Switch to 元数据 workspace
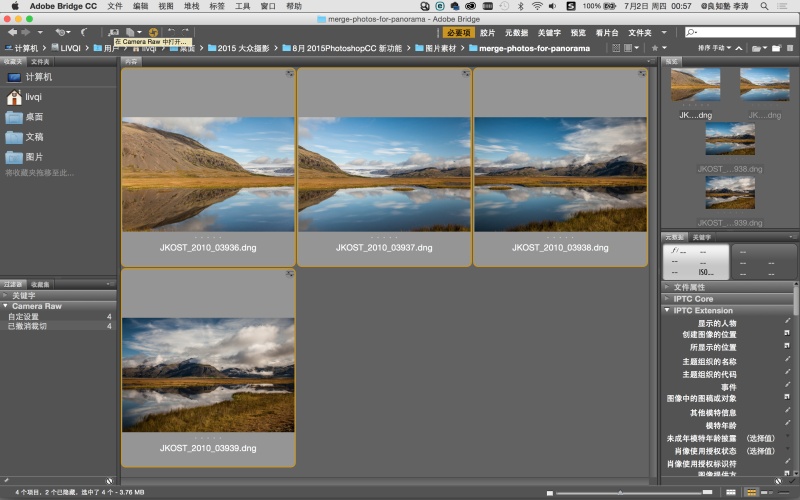Viewport: 800px width, 500px height. click(x=516, y=33)
